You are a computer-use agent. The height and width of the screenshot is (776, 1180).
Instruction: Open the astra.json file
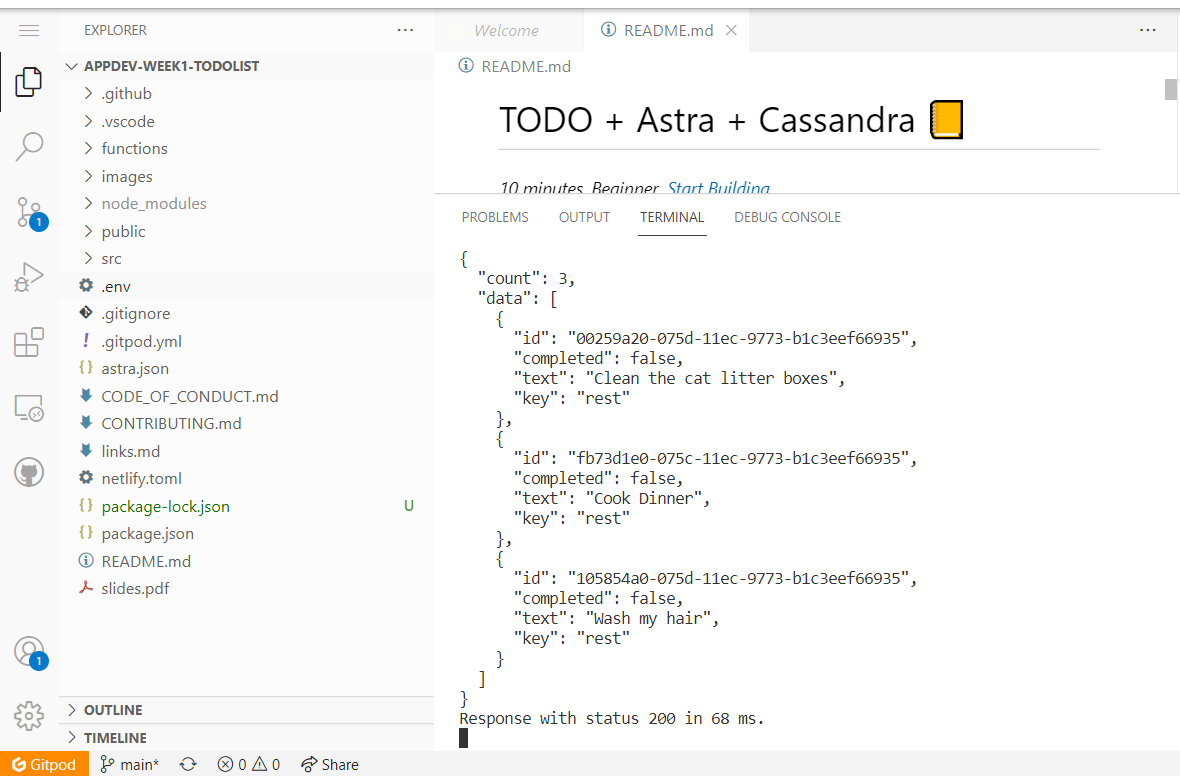coord(247,368)
